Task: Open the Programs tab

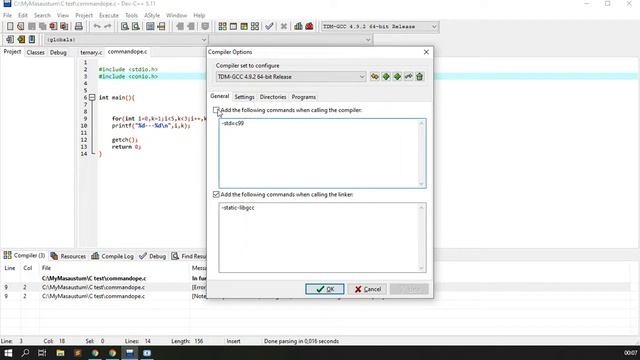Action: click(303, 97)
